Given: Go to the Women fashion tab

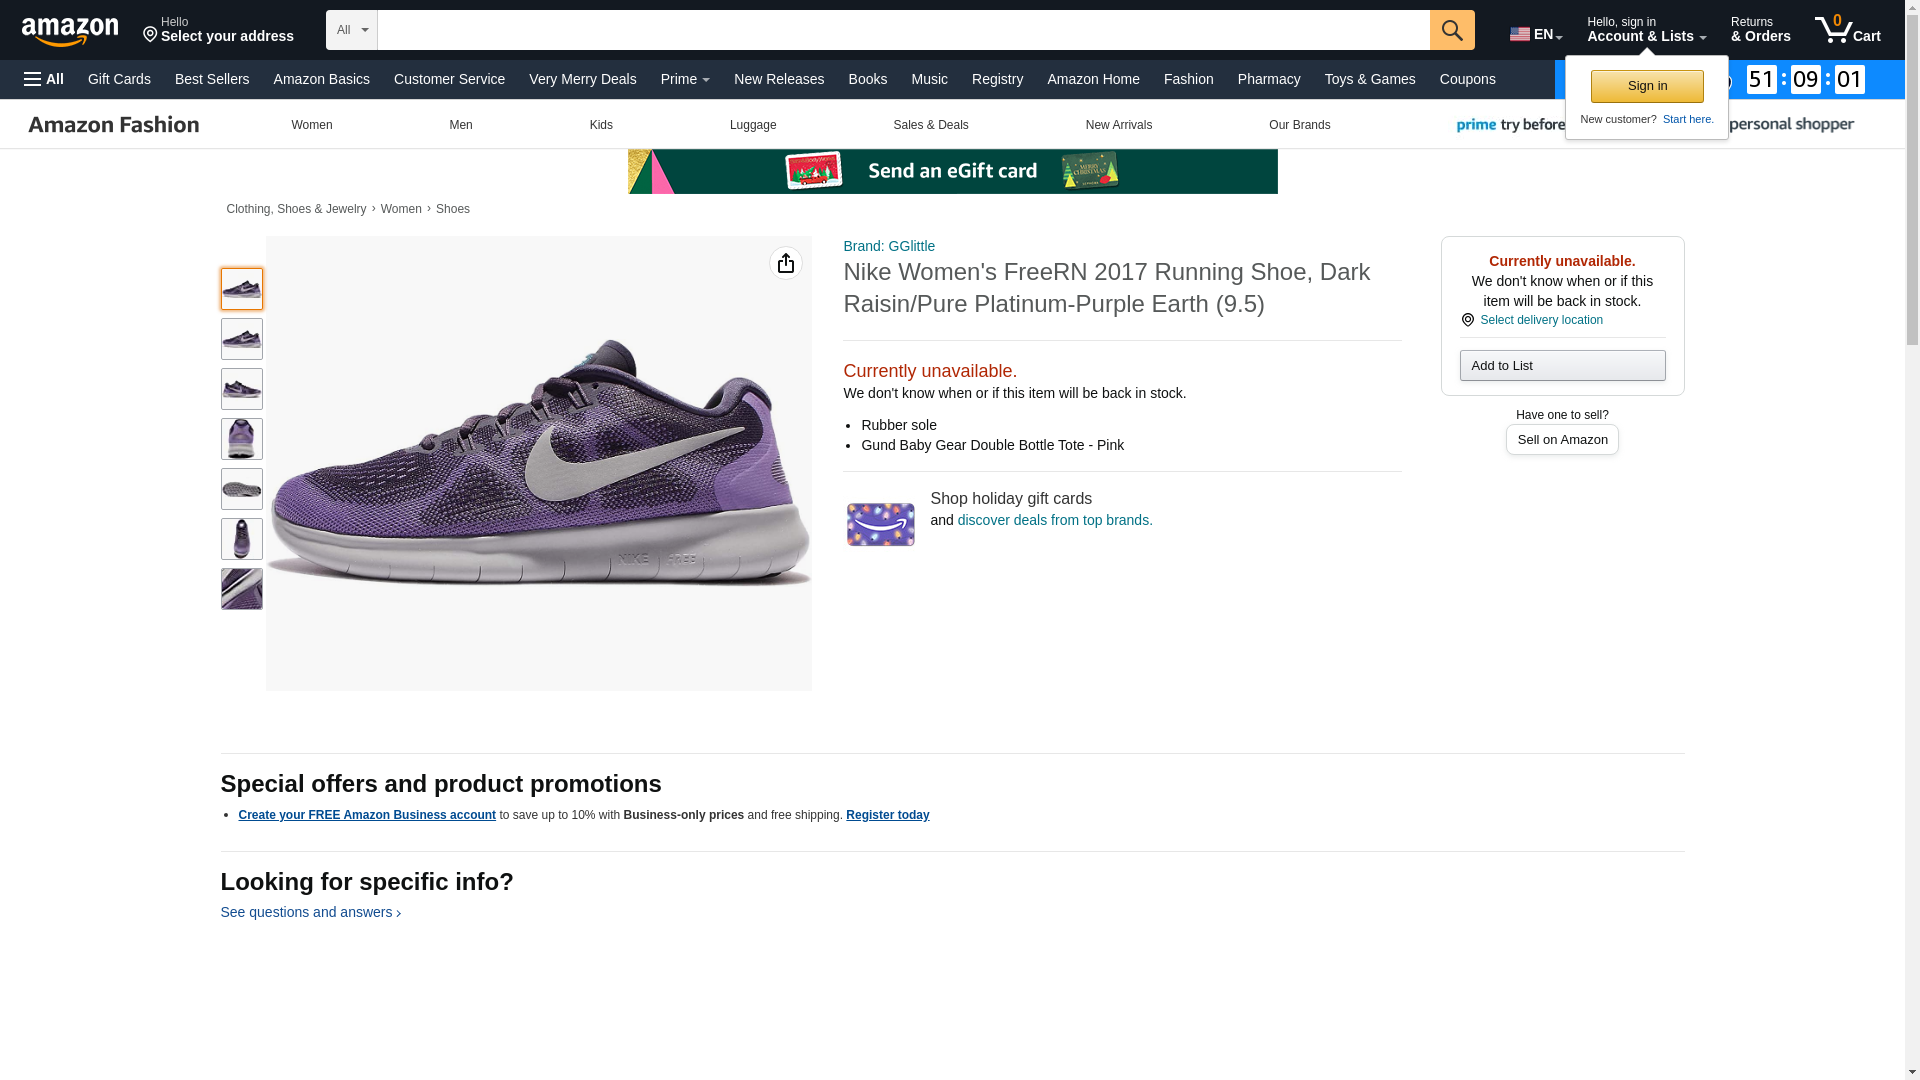Looking at the screenshot, I should 311,125.
